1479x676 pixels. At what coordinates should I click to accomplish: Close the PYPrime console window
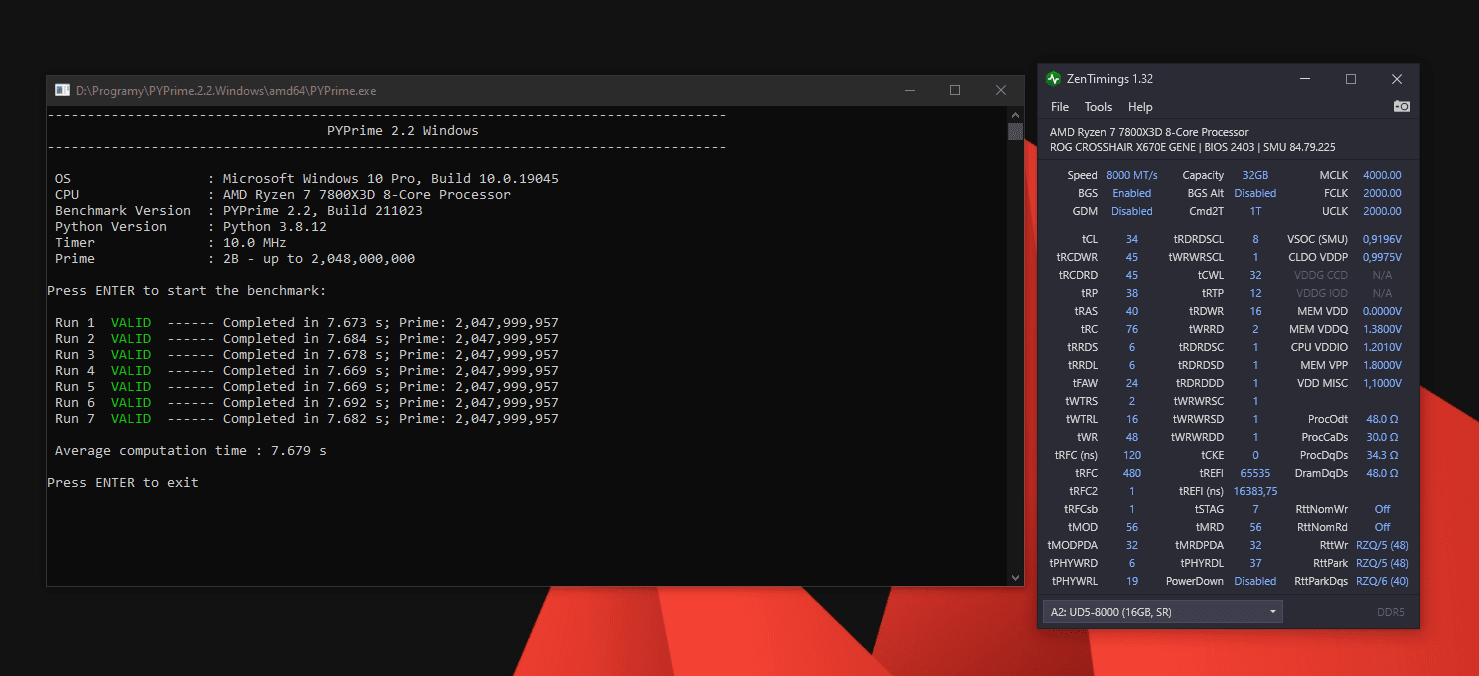pos(1001,90)
